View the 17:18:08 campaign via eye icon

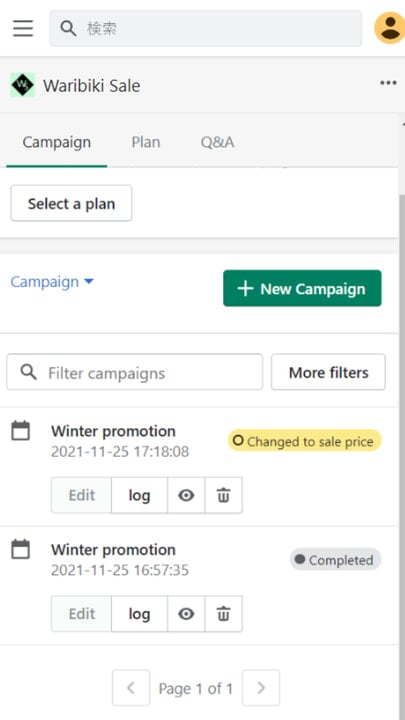(186, 495)
